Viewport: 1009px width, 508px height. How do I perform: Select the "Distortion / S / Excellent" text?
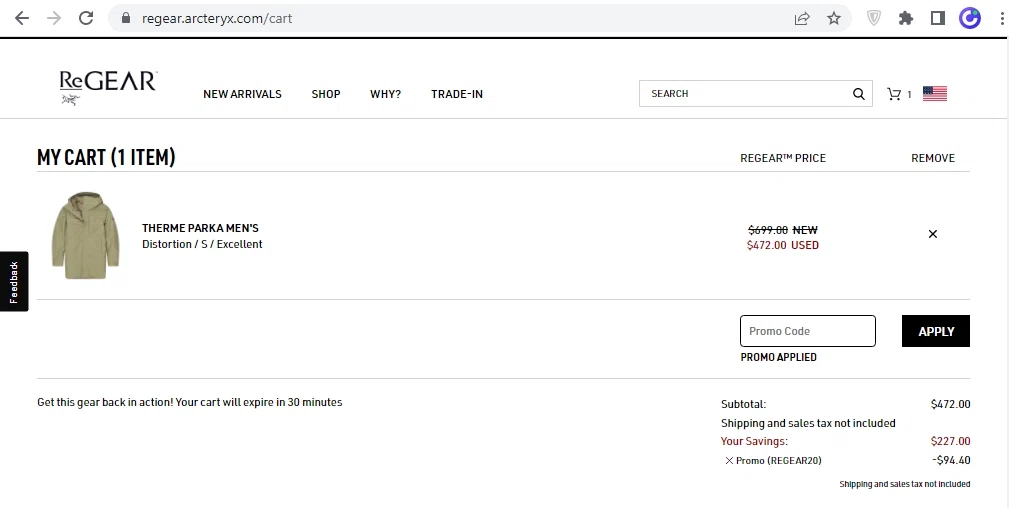[202, 244]
